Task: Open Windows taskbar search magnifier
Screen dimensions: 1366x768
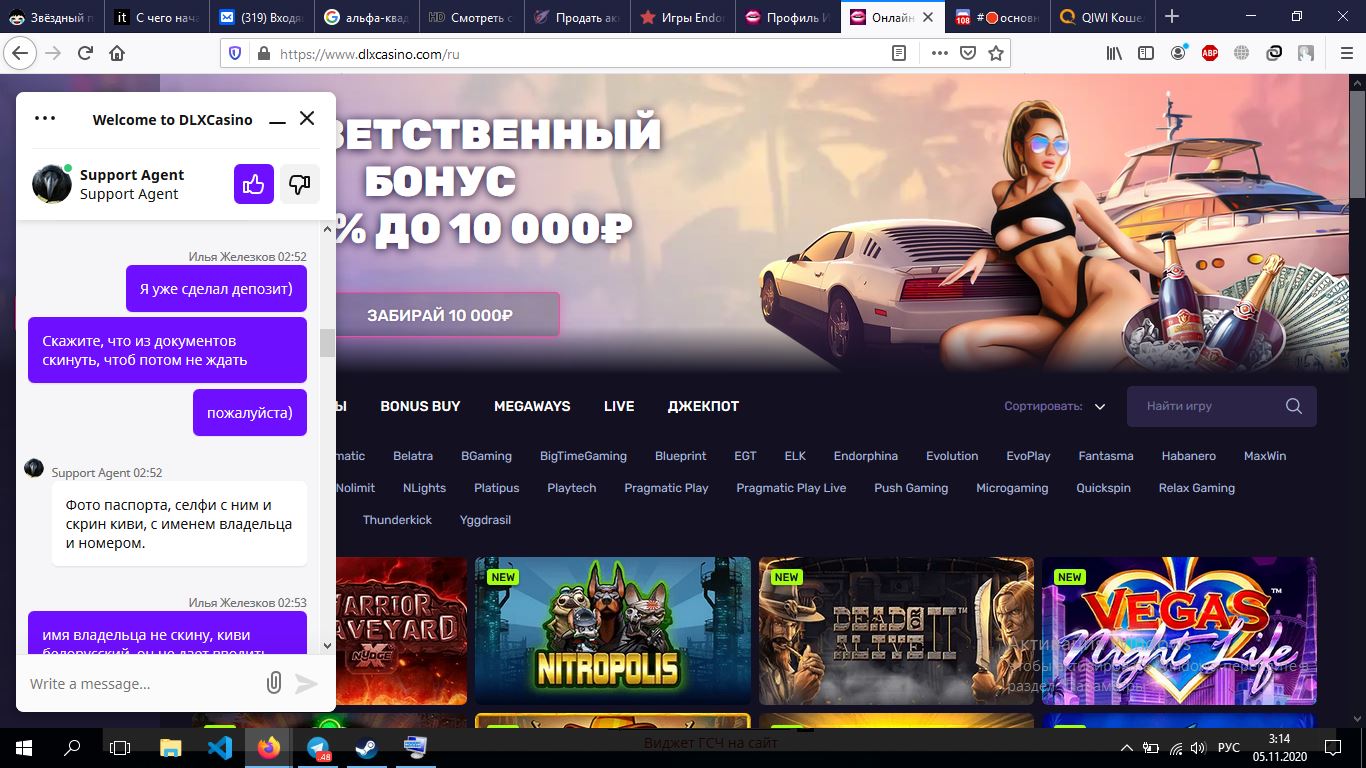Action: (72, 747)
